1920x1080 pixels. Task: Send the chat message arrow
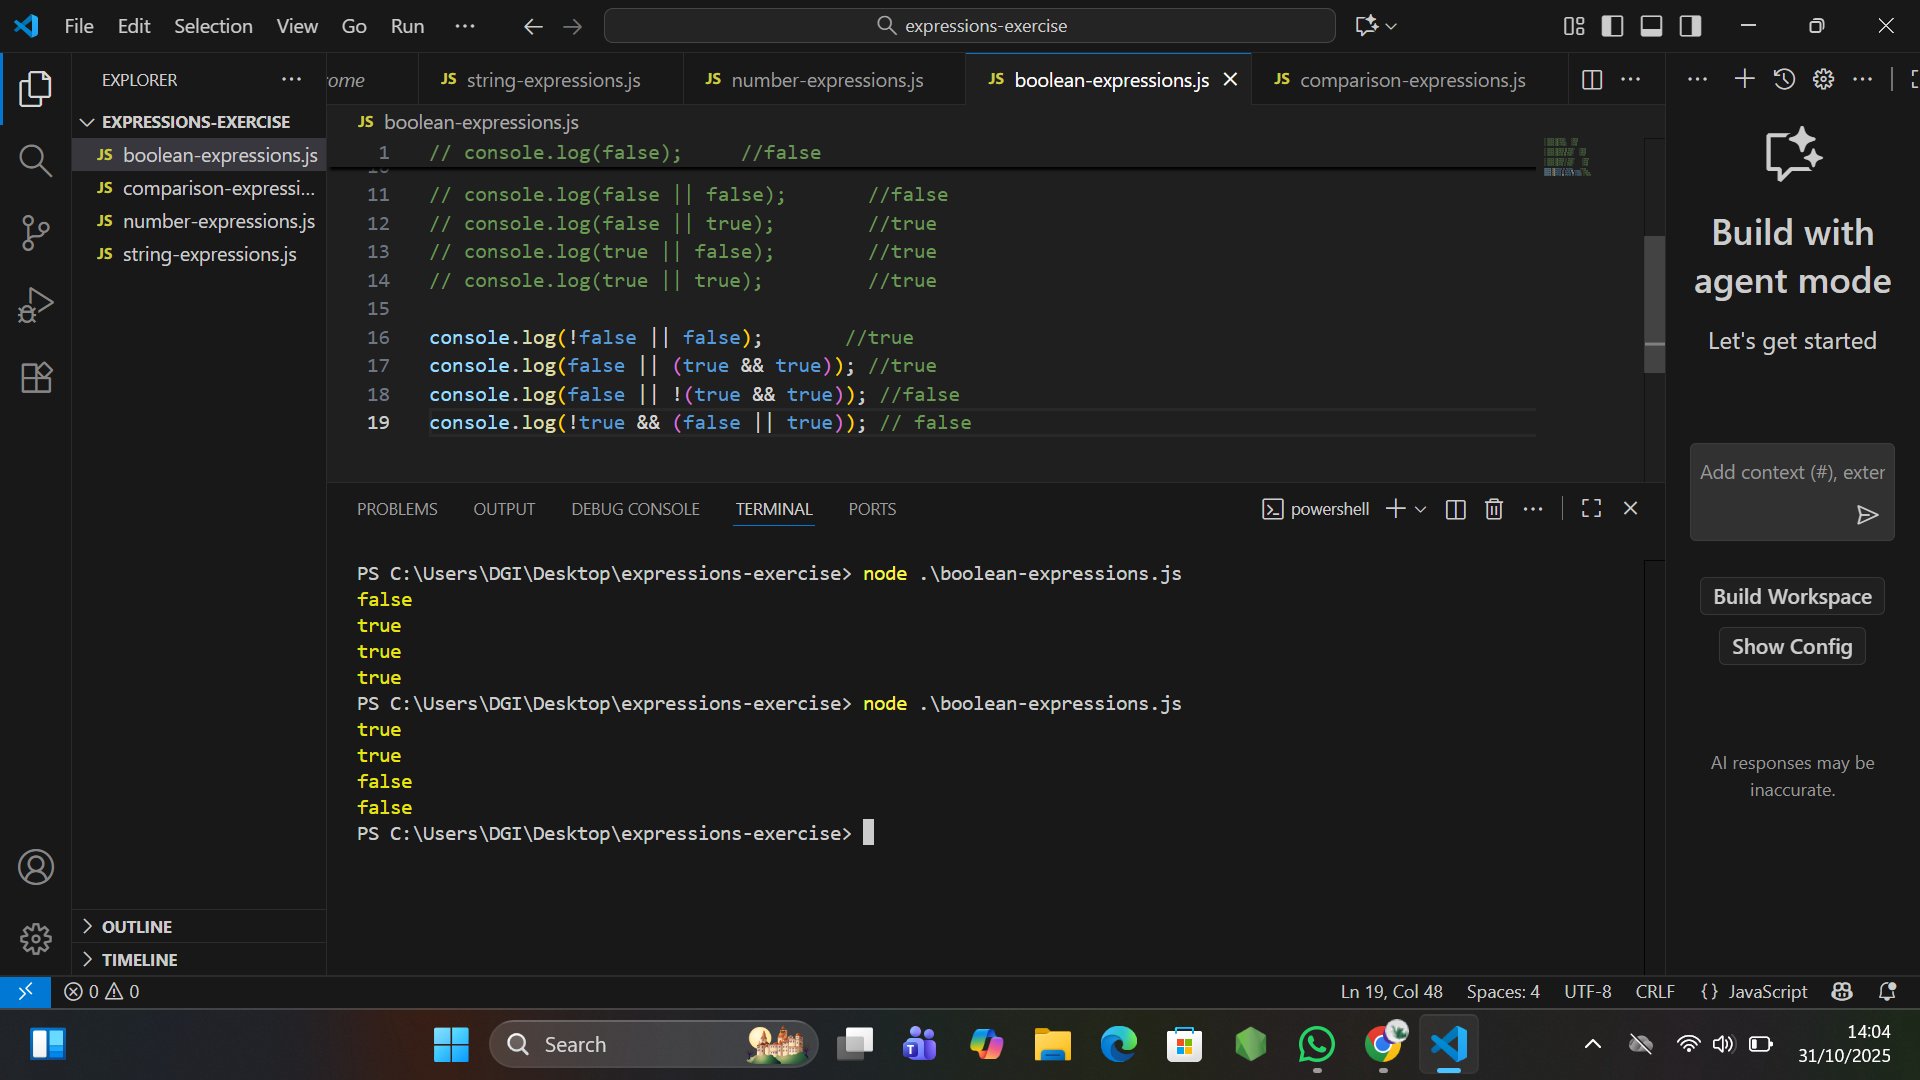pos(1867,515)
